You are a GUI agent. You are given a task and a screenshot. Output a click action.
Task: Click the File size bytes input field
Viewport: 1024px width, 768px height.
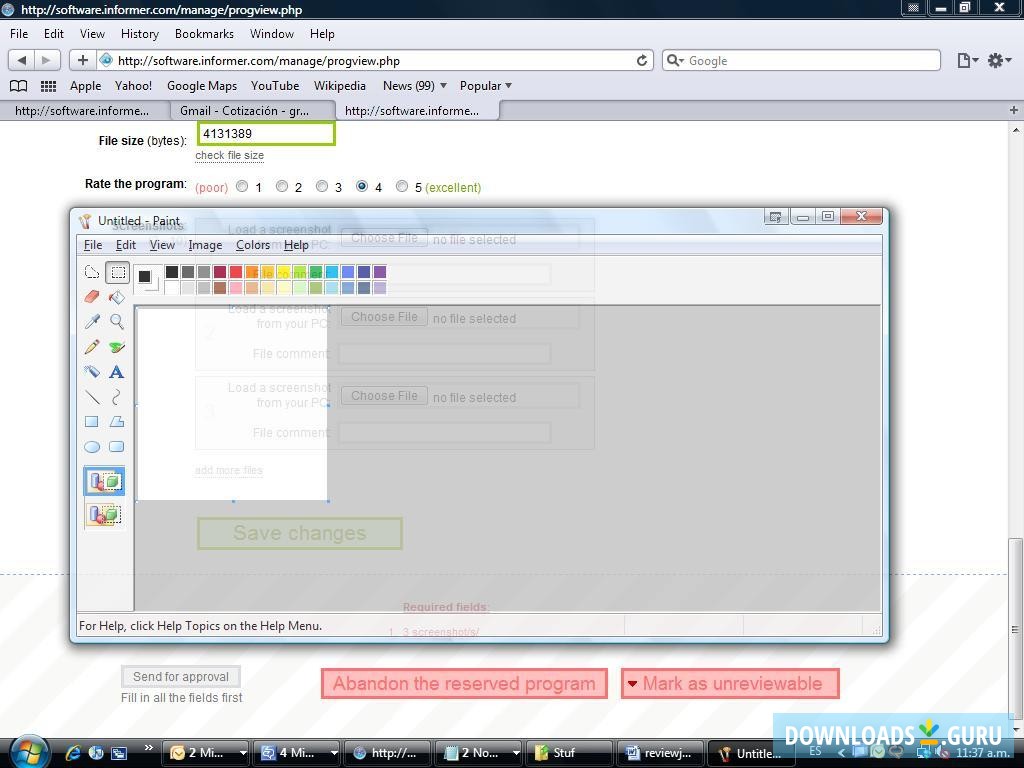pos(266,134)
